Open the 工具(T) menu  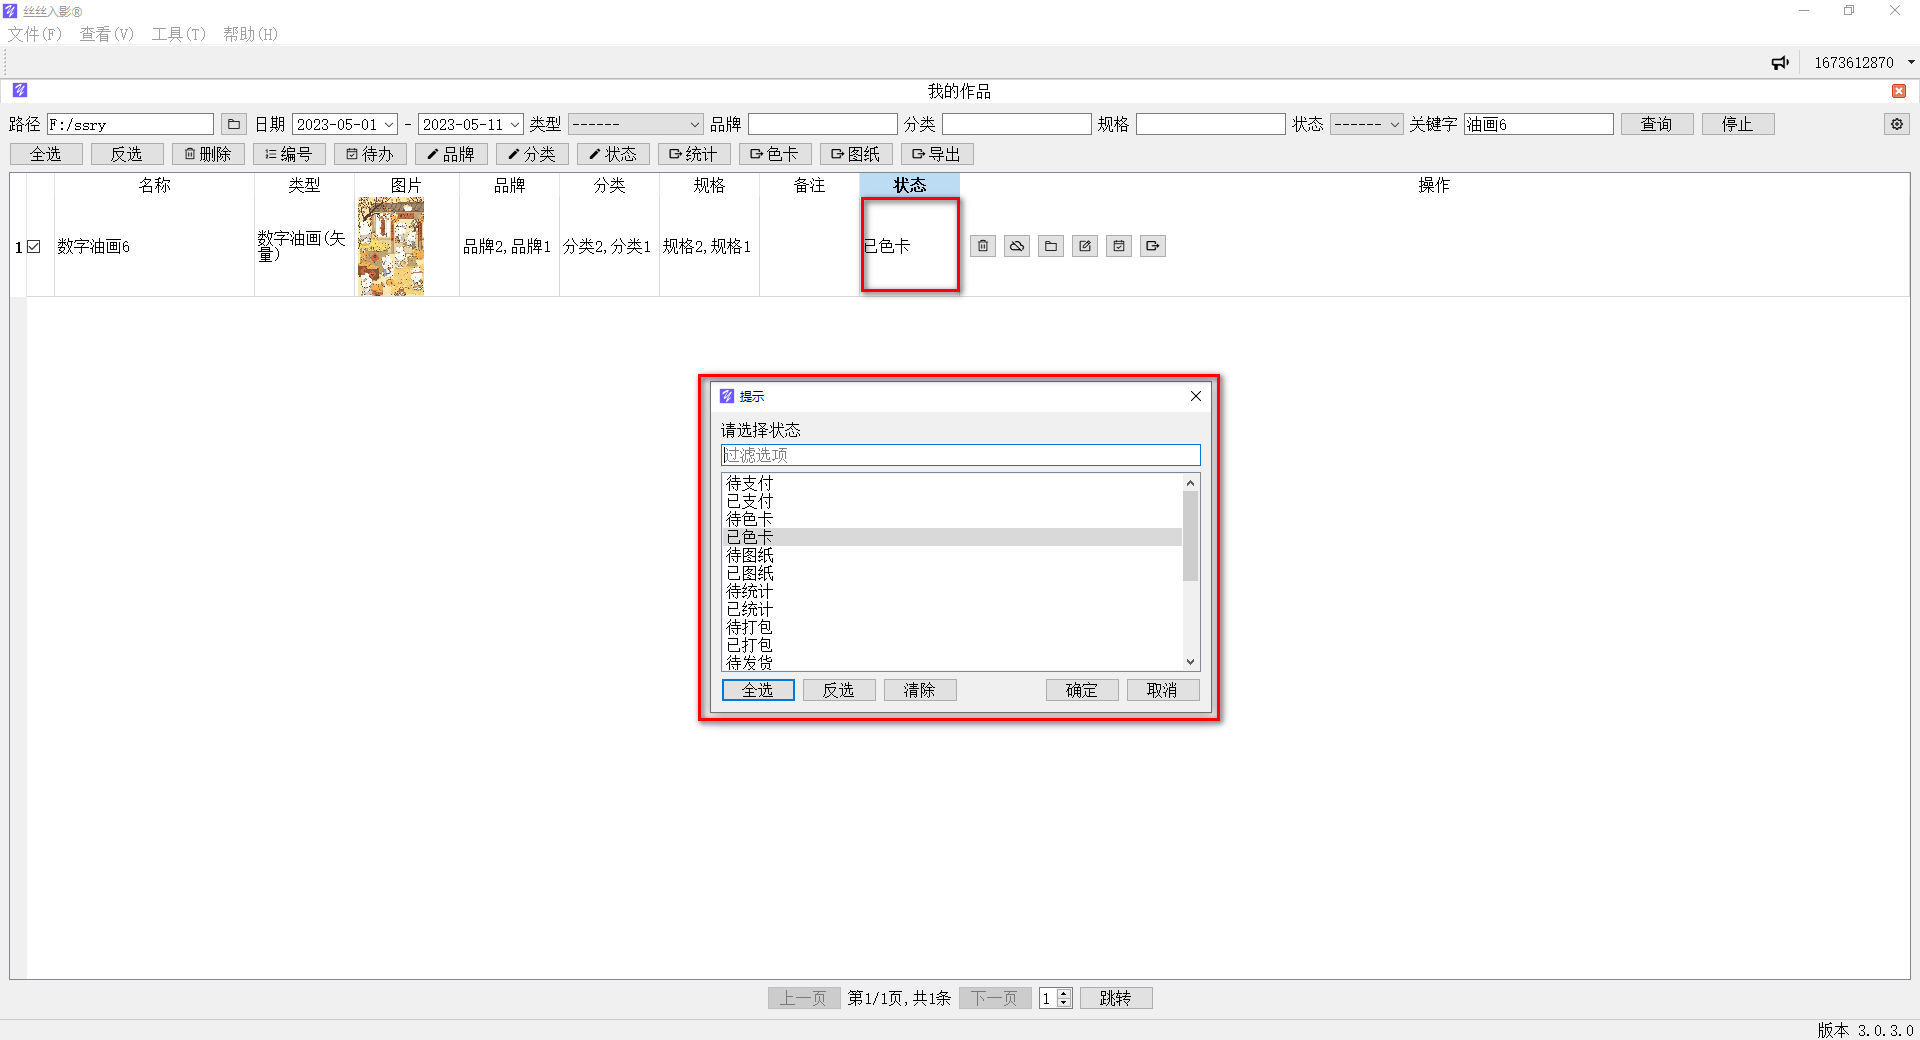point(178,34)
